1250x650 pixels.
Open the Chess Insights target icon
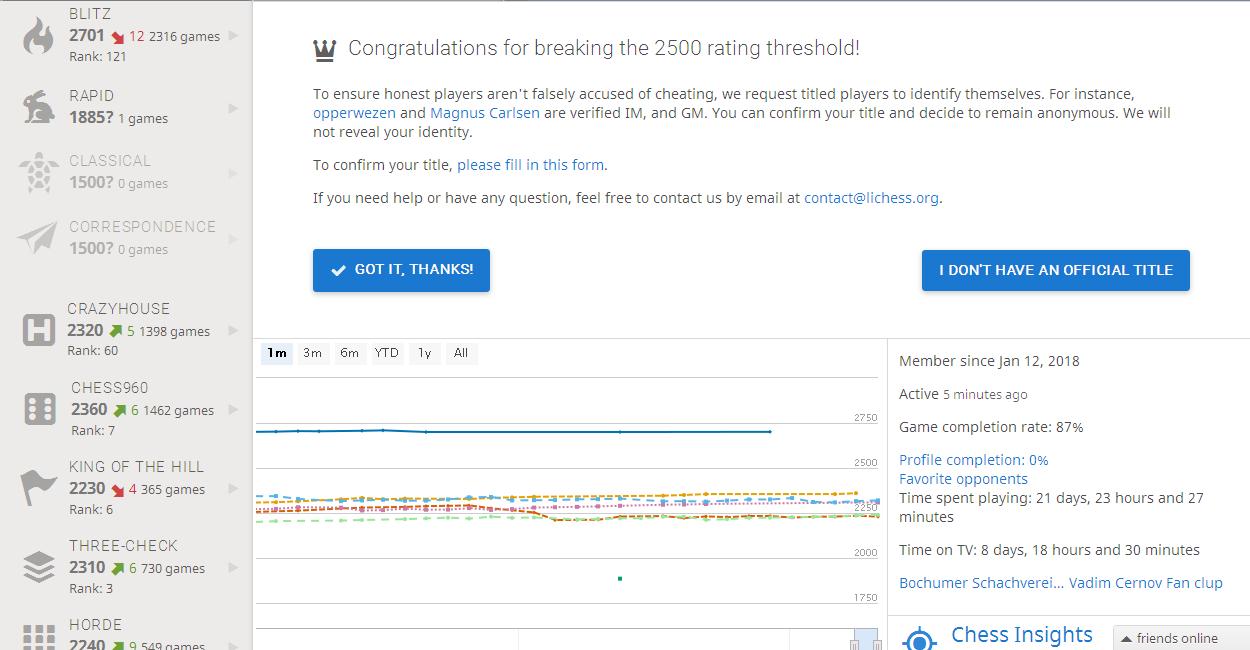point(919,638)
